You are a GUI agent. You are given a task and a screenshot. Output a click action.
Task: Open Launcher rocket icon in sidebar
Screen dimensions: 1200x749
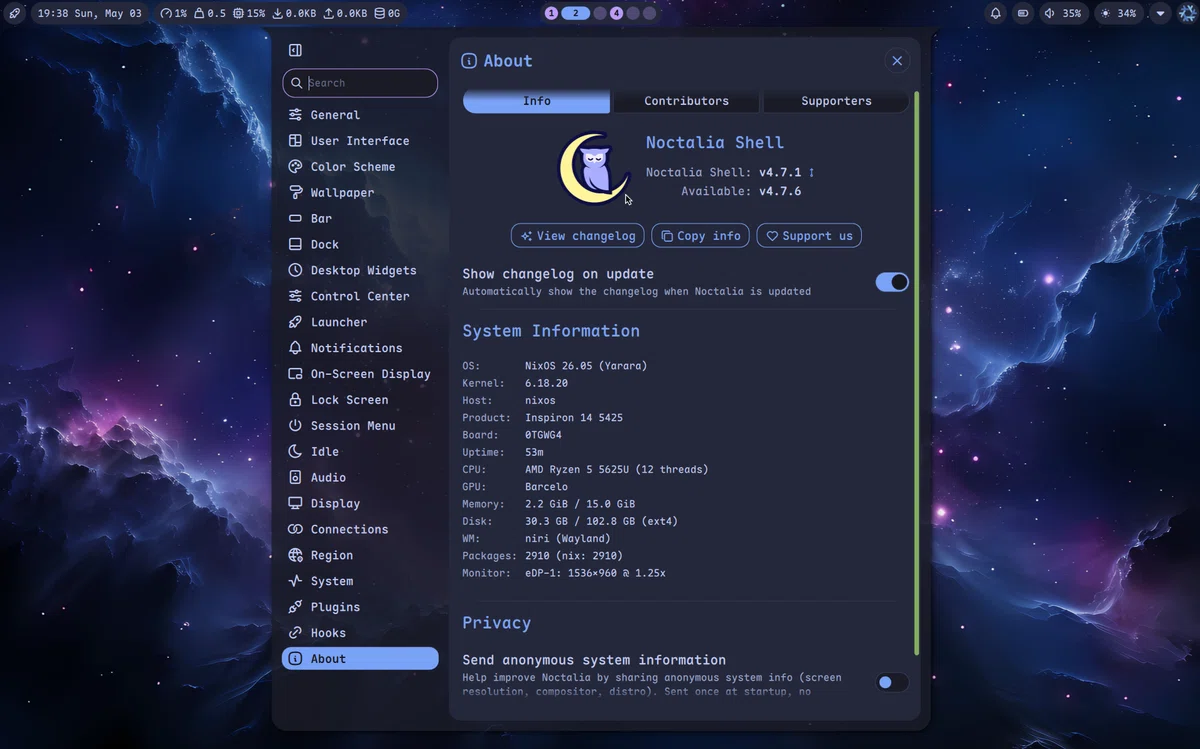click(x=295, y=322)
